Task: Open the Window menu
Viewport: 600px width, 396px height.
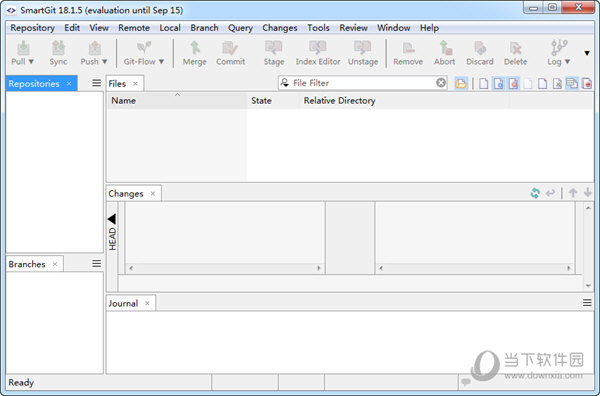Action: [394, 28]
